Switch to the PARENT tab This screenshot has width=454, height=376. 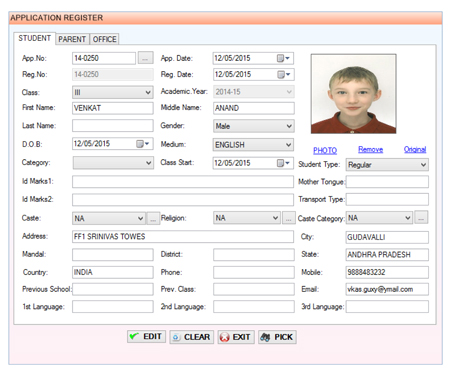[x=72, y=39]
